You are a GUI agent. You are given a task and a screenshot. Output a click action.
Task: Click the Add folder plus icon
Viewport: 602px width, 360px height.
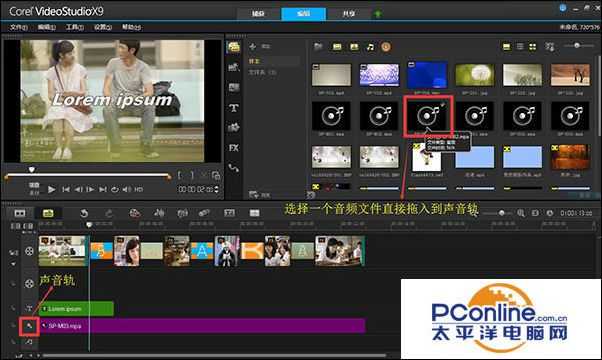pos(253,46)
